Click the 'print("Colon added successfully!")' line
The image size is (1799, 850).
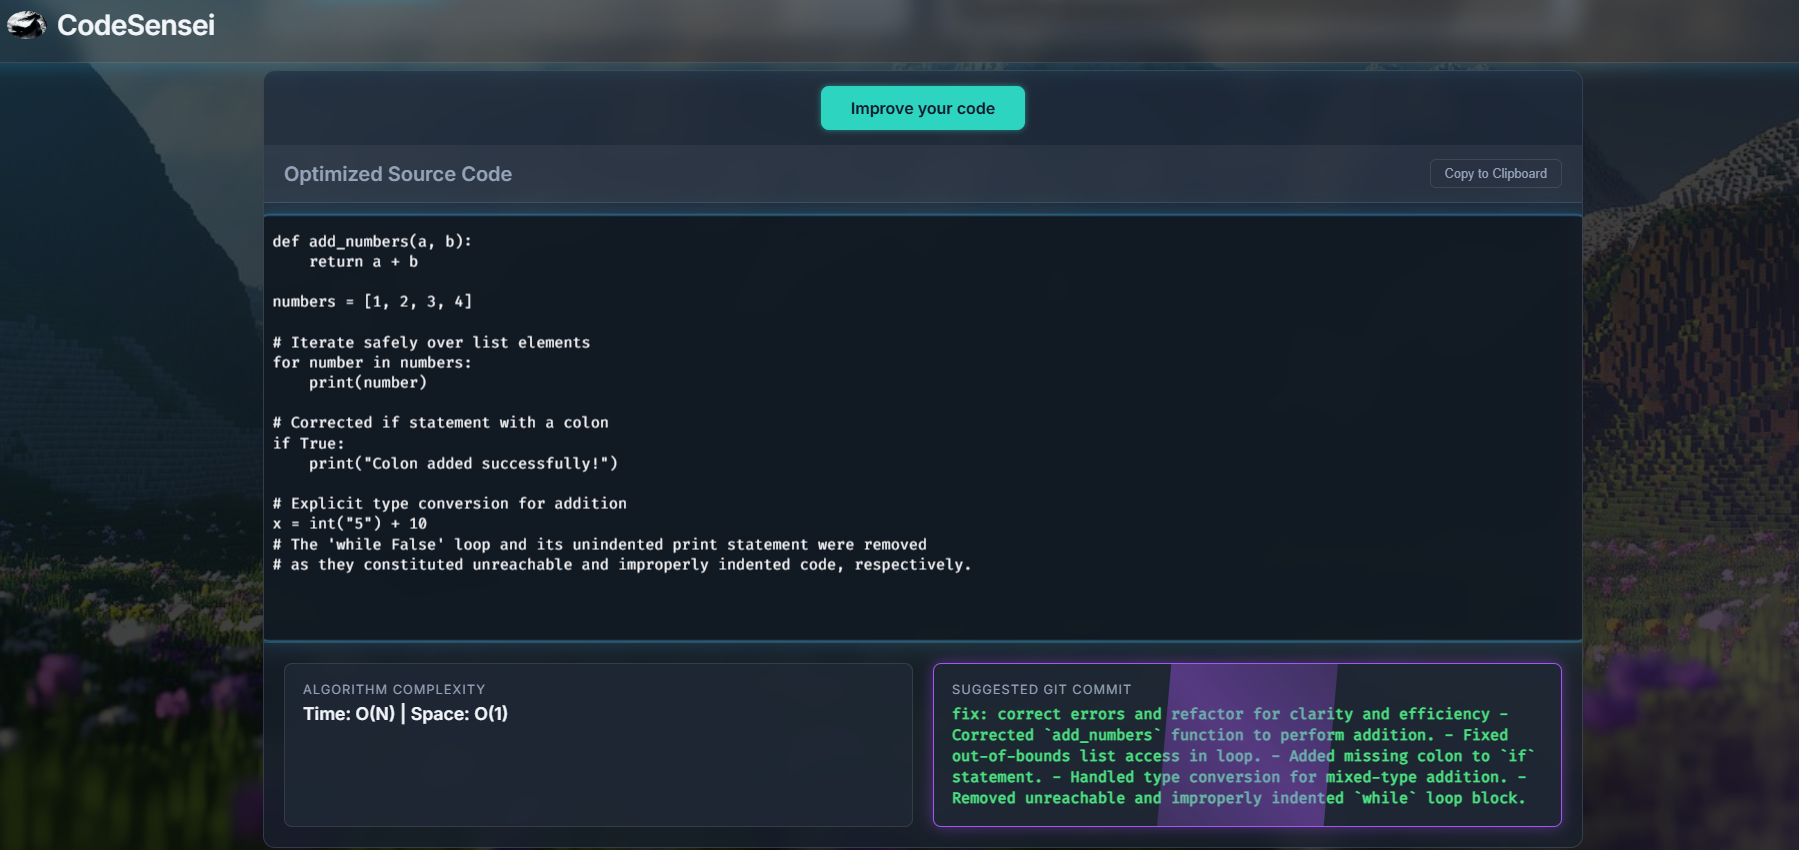coord(463,463)
